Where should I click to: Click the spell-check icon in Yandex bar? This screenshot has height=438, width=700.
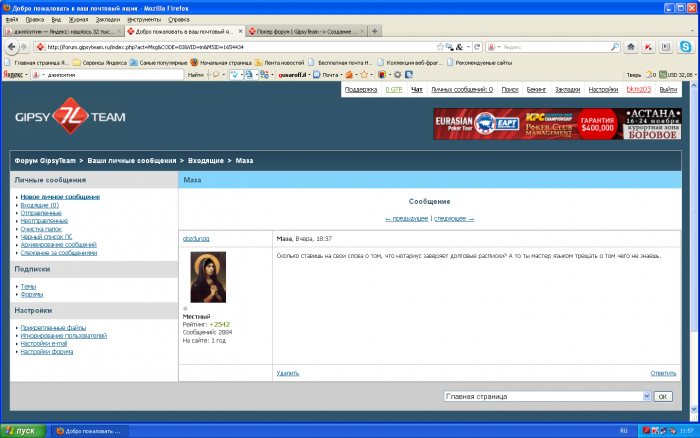coord(234,75)
